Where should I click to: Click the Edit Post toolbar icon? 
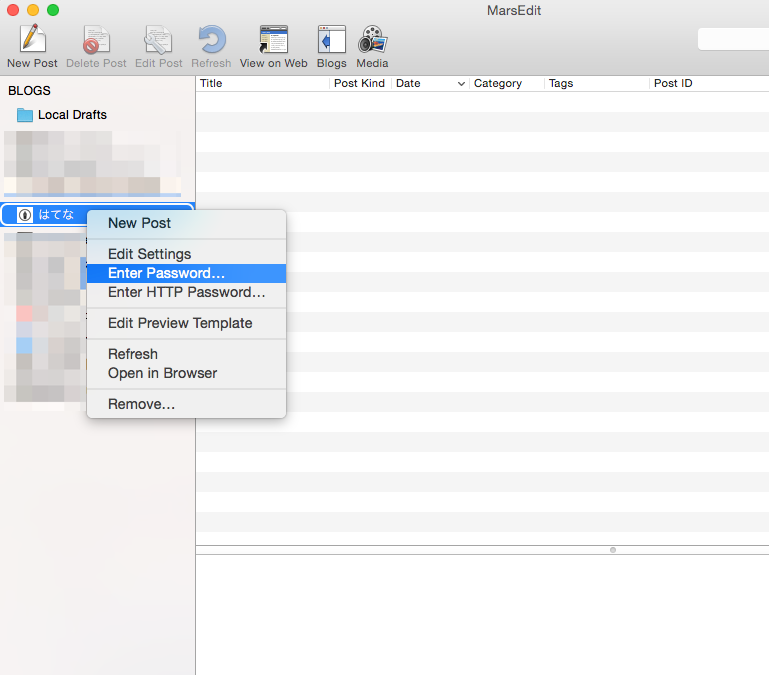coord(158,39)
